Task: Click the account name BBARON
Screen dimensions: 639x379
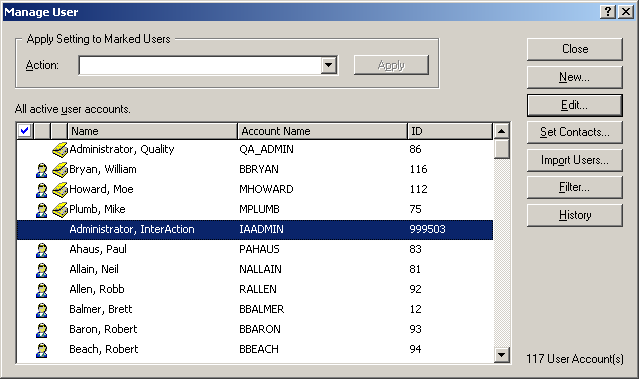Action: click(x=260, y=329)
